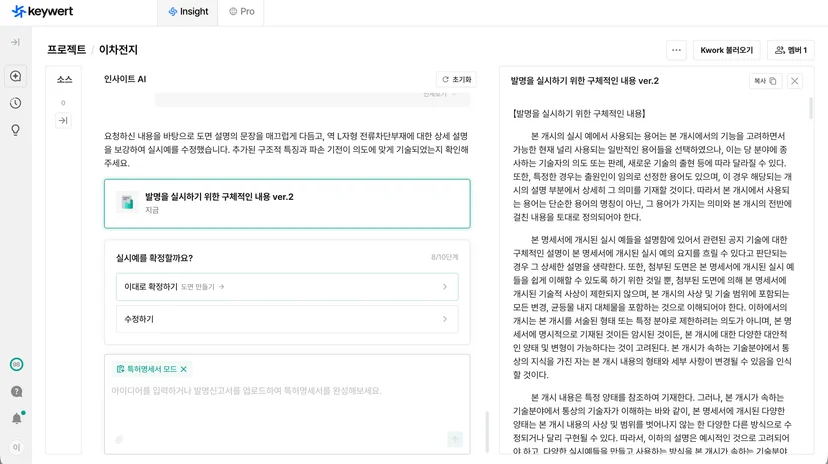The height and width of the screenshot is (464, 828).
Task: Switch to the Insight tab
Action: tap(188, 12)
